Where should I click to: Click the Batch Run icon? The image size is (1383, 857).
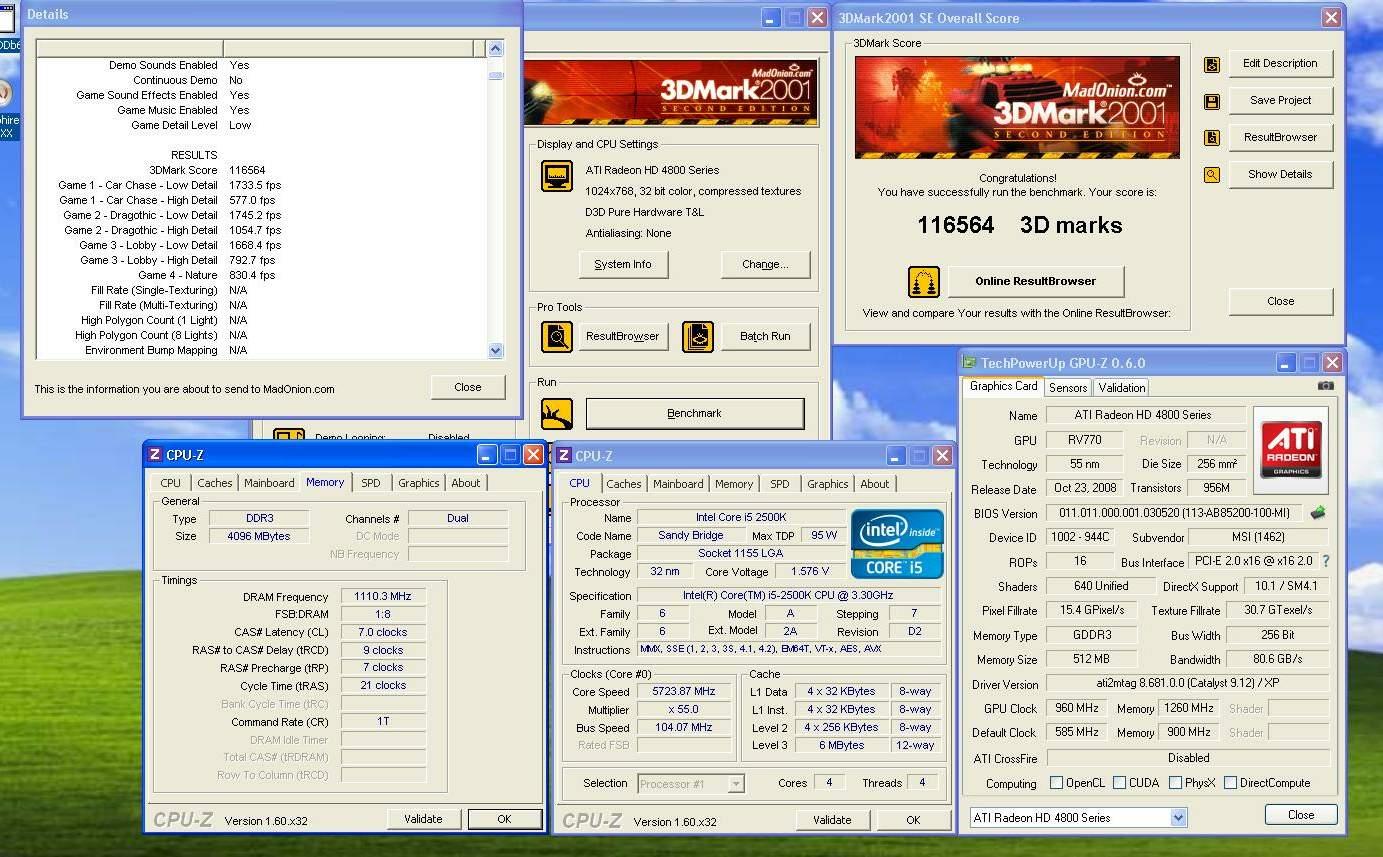click(x=698, y=337)
